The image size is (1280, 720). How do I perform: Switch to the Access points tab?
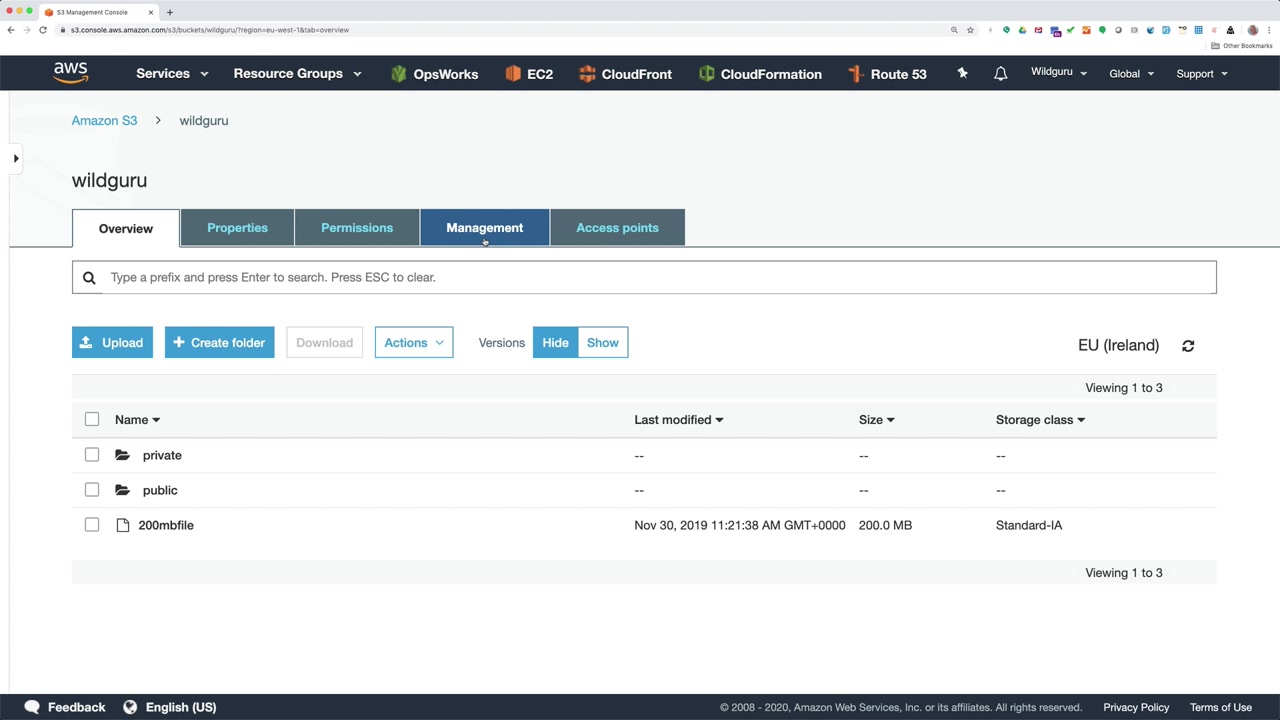pos(617,228)
